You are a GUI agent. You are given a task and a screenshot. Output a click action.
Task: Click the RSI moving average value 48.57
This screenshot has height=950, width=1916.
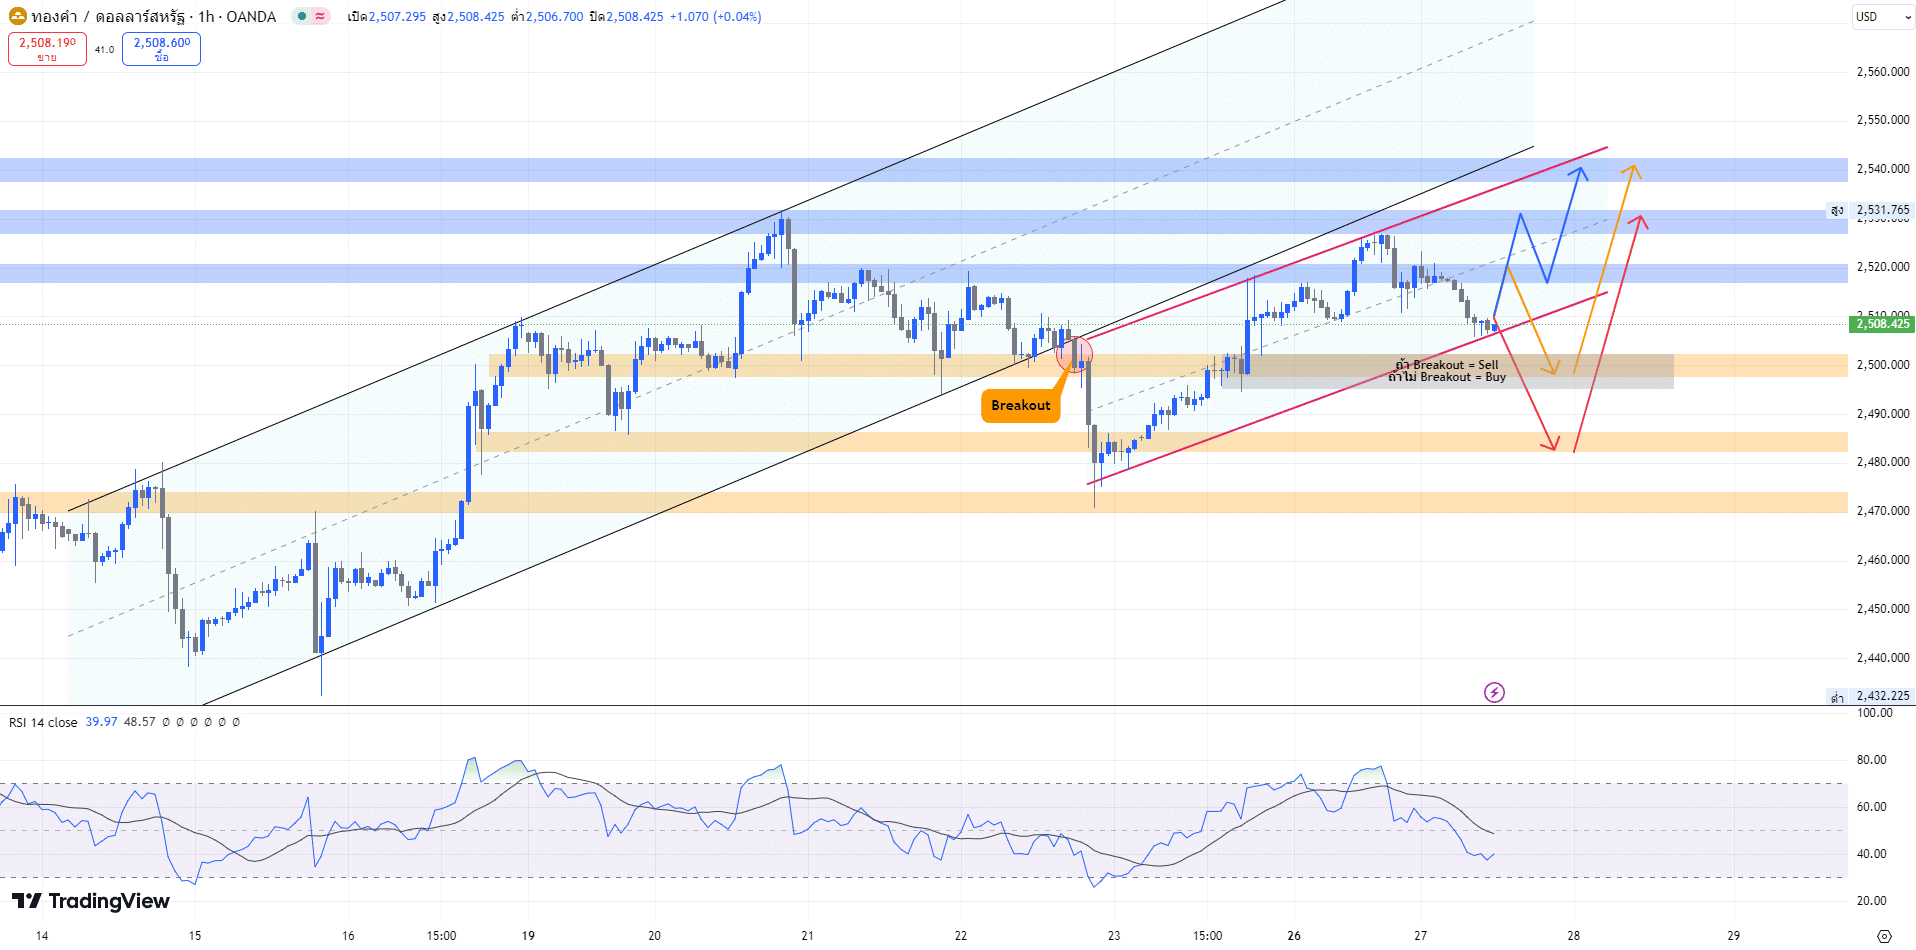click(x=139, y=722)
